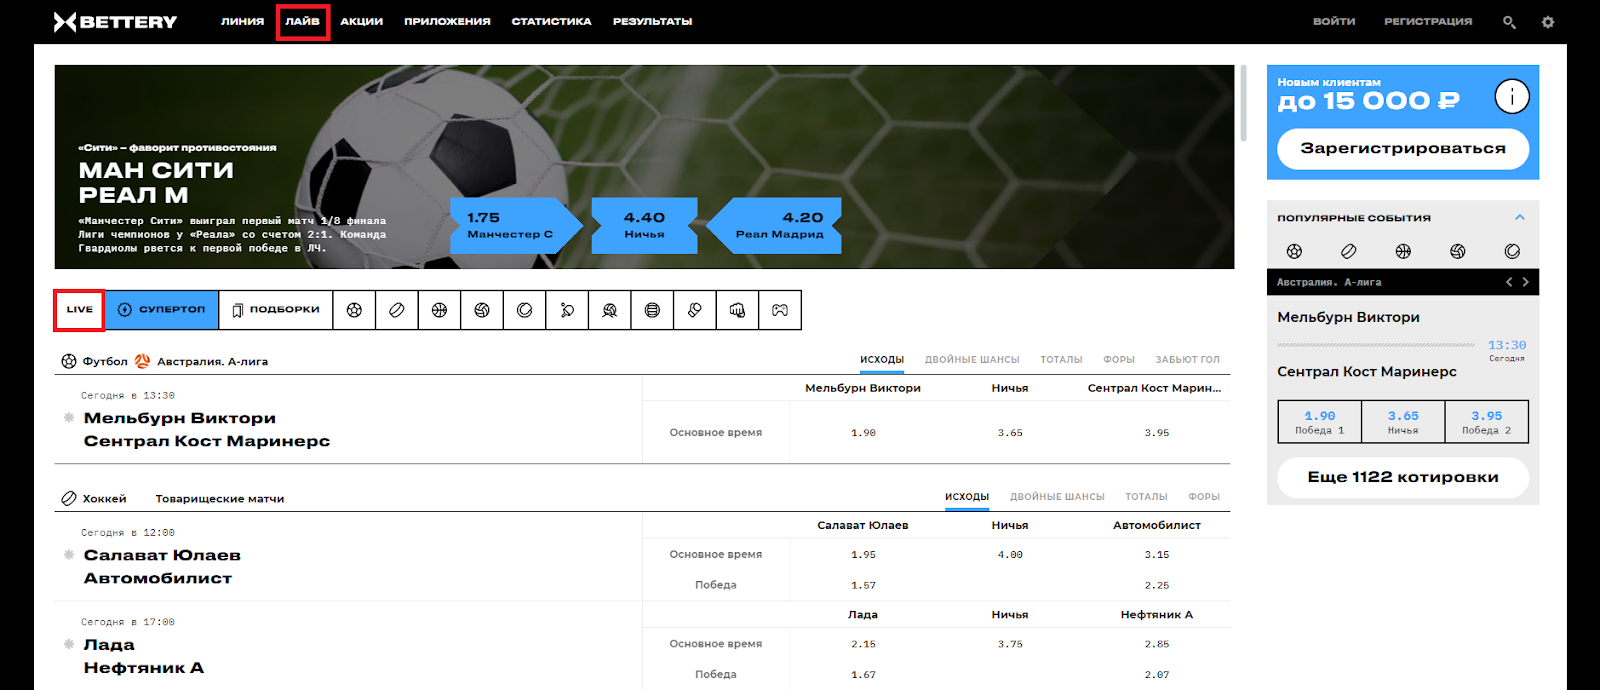This screenshot has height=690, width=1600.
Task: Open esports via the gamepad icon
Action: coord(780,310)
